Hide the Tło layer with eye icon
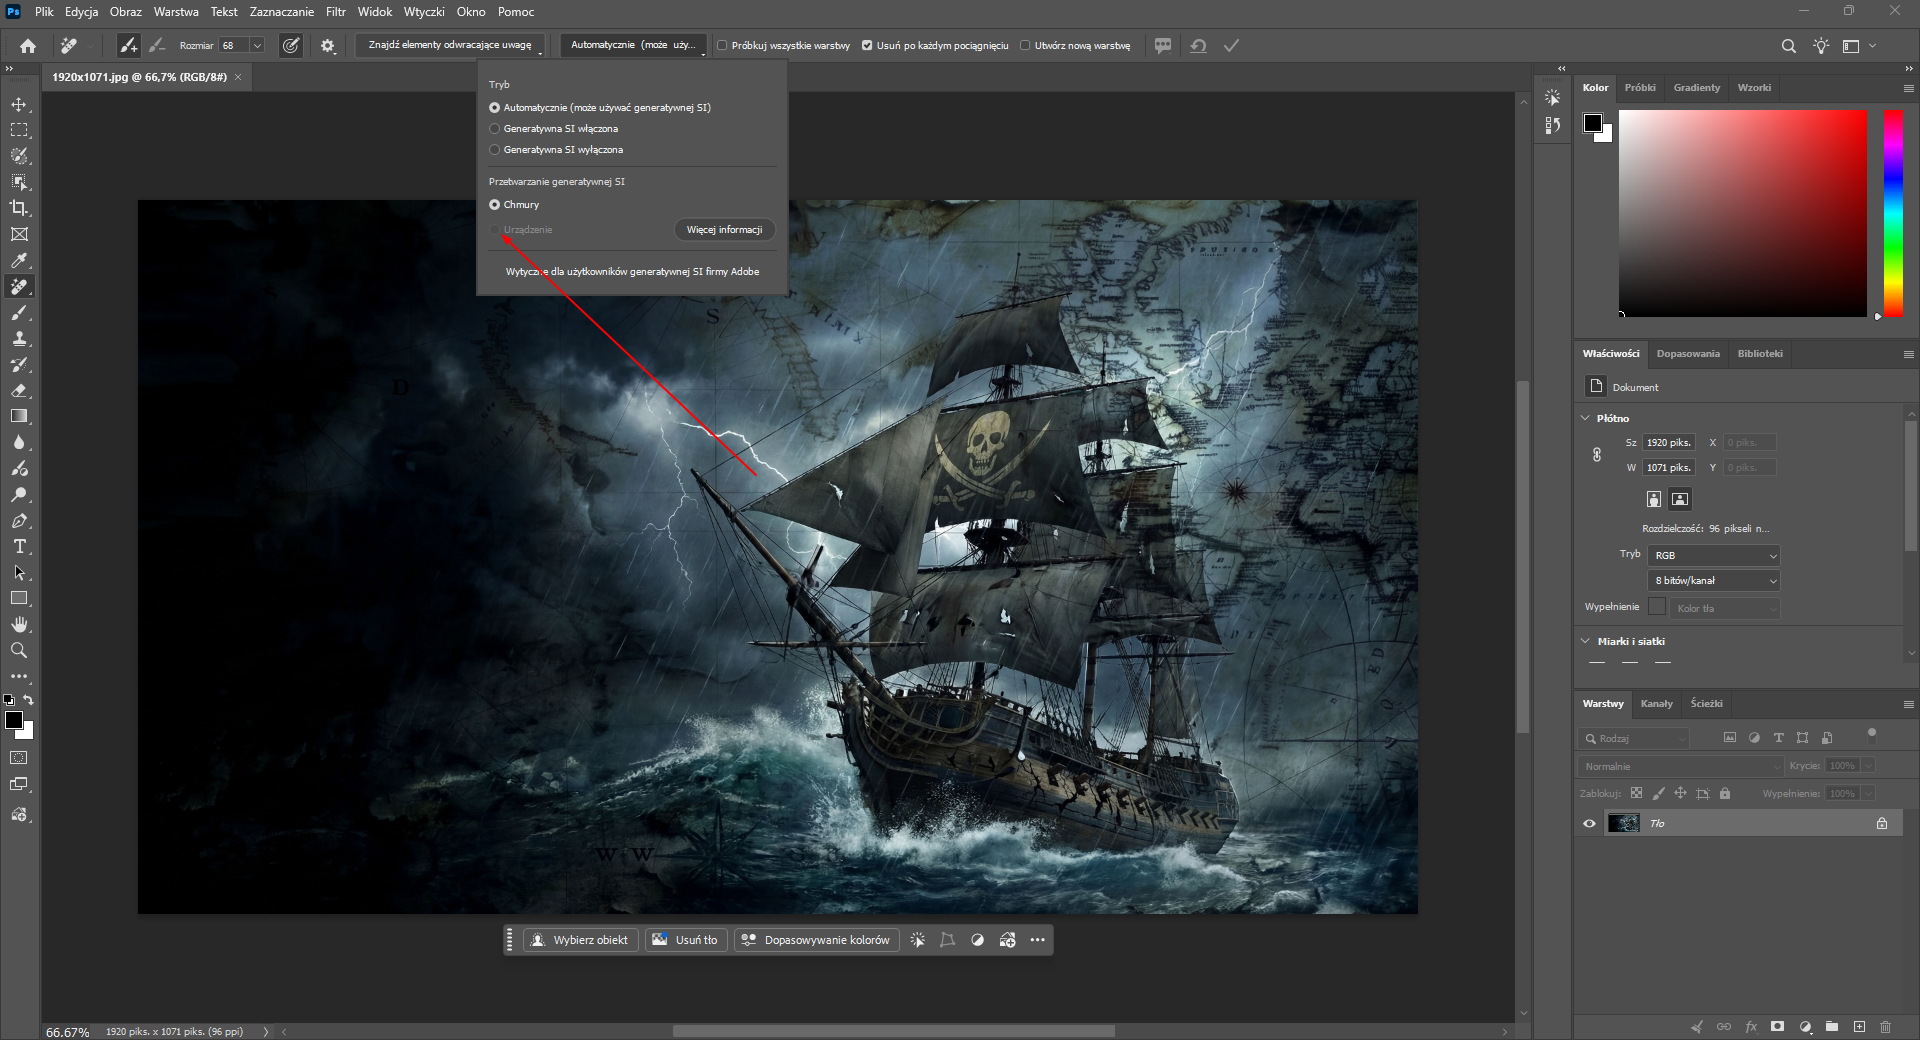The image size is (1920, 1040). pos(1589,823)
